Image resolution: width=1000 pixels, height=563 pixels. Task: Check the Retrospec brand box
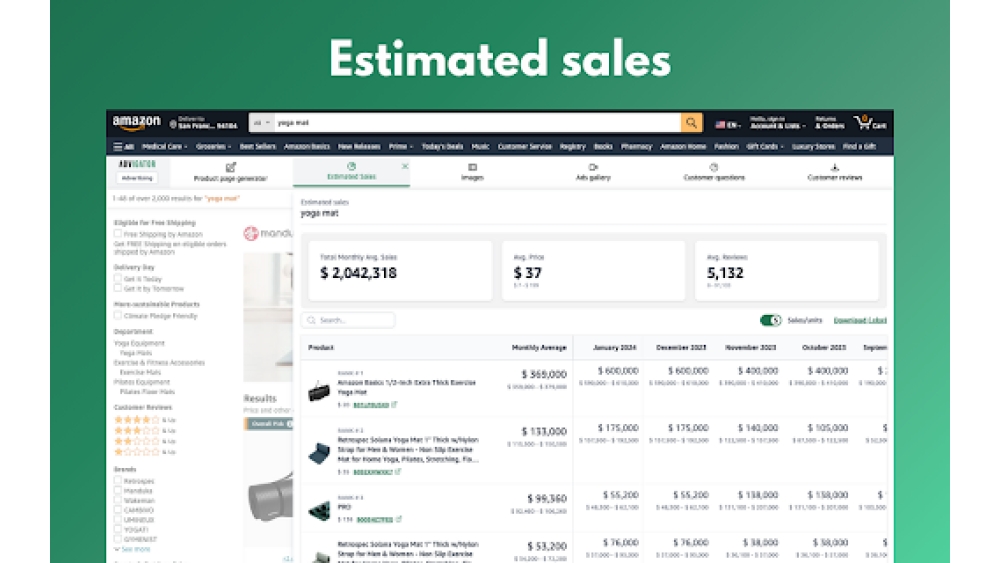[118, 481]
